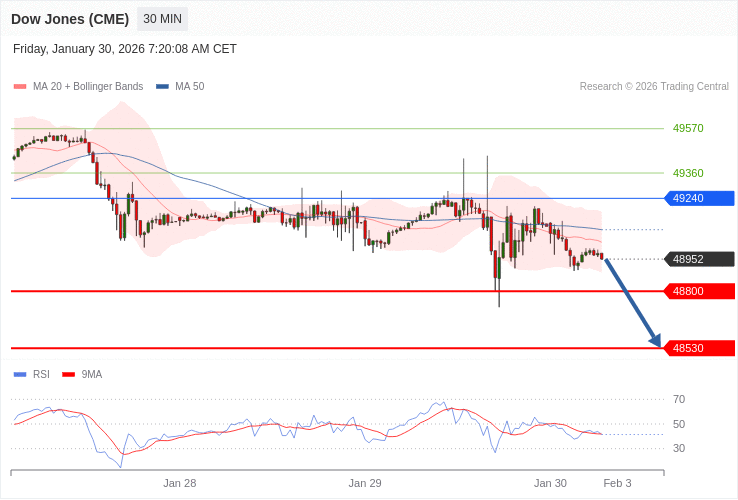
Task: Click the 49570 resistance level label
Action: coord(688,128)
